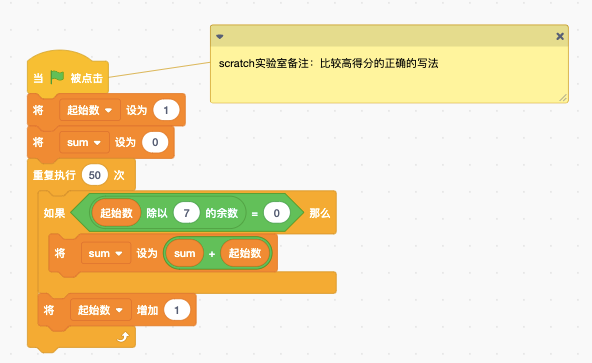Close the yellow comment note
Viewport: 592px width, 363px height.
[560, 36]
